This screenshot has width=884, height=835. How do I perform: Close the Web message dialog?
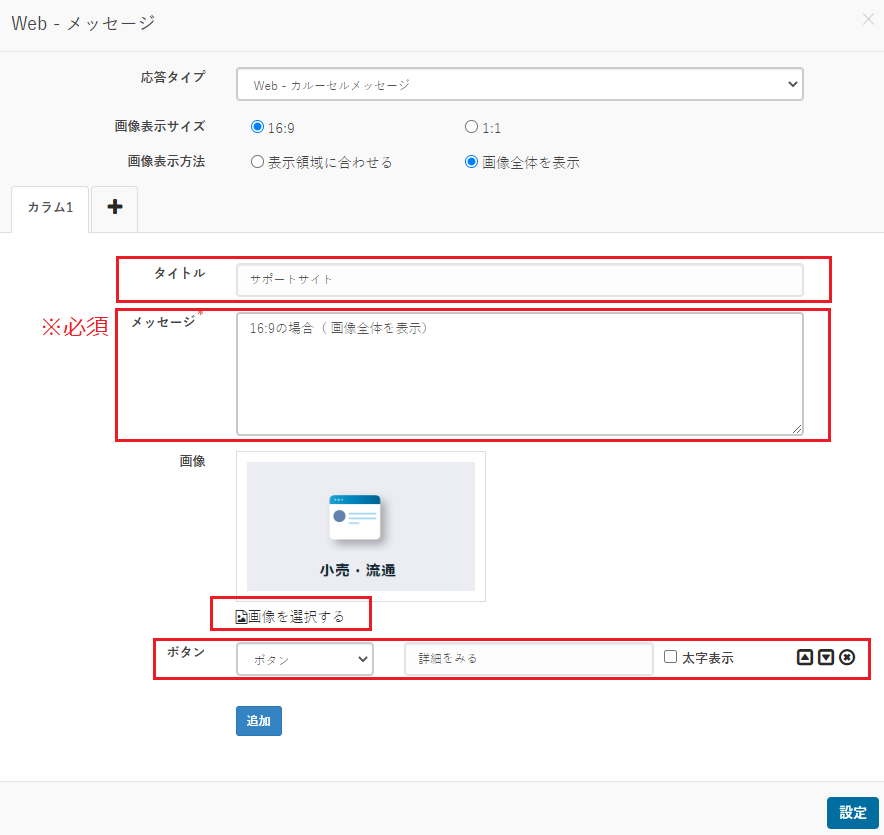tap(868, 20)
